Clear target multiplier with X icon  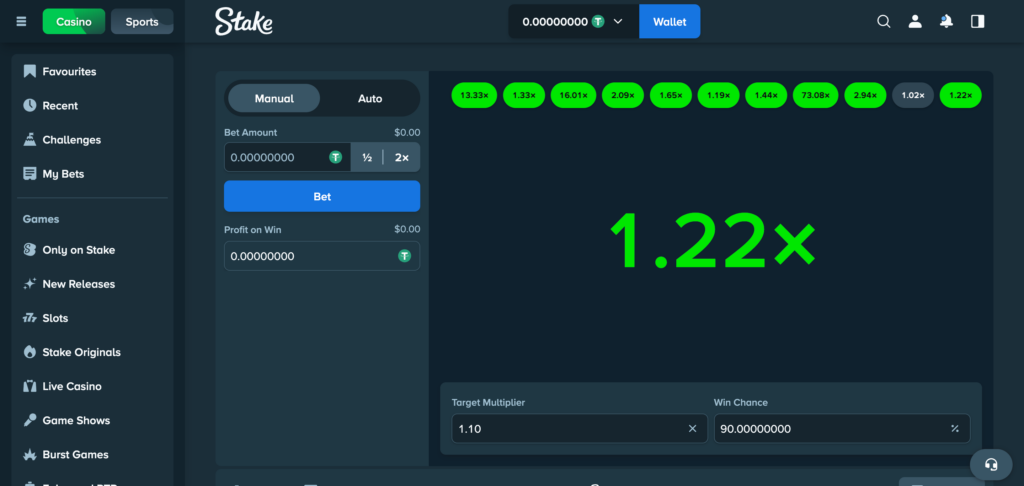pyautogui.click(x=692, y=429)
